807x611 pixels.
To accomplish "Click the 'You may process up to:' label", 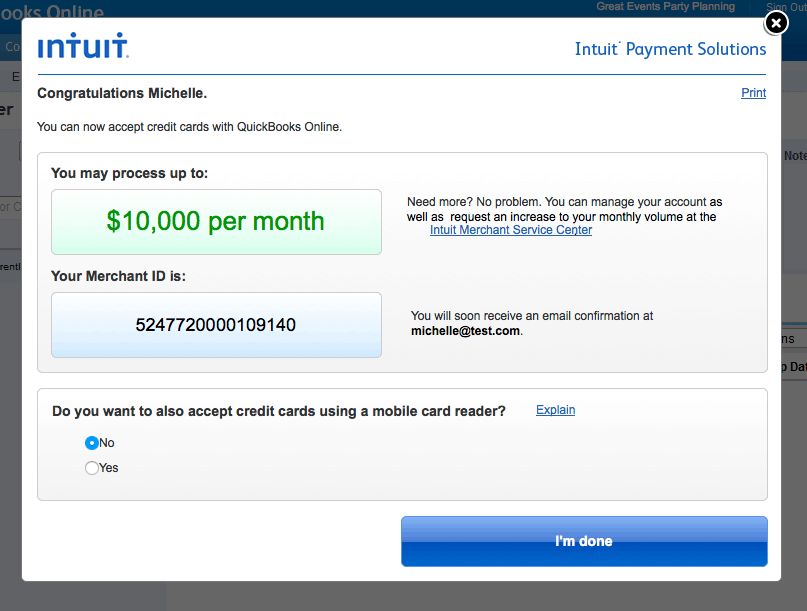I will [129, 173].
